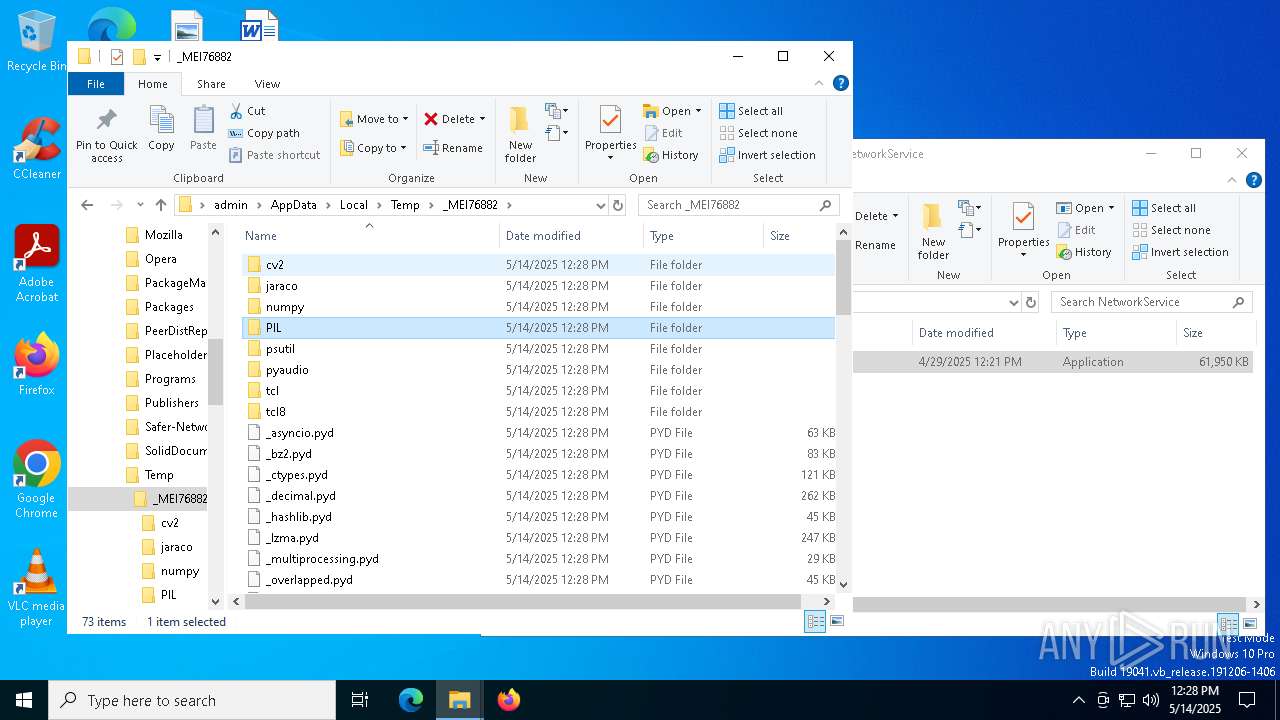The height and width of the screenshot is (720, 1280).
Task: Select the numpy folder in file list
Action: (537, 307)
